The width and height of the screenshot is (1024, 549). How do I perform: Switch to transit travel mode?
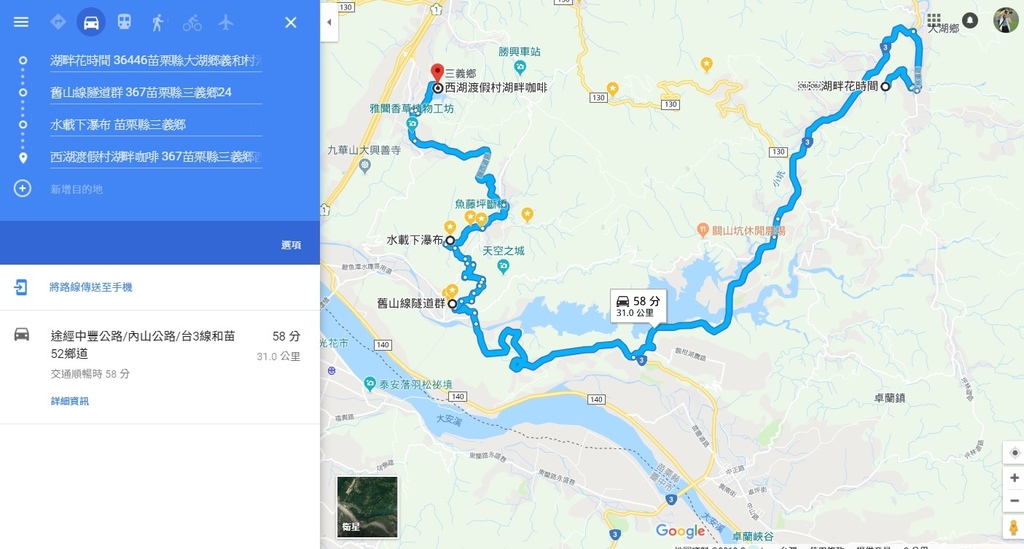(x=124, y=22)
